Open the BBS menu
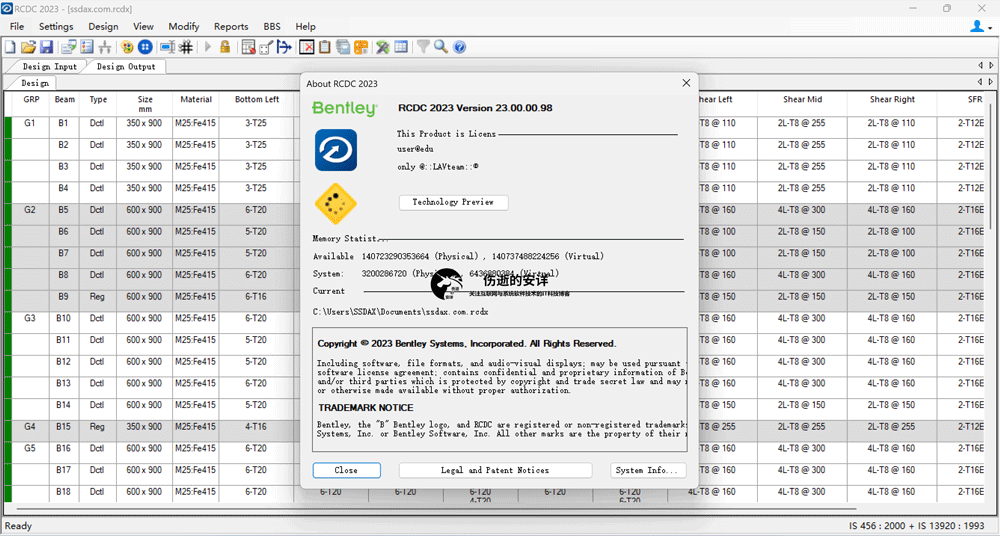Image resolution: width=1000 pixels, height=536 pixels. click(x=272, y=26)
